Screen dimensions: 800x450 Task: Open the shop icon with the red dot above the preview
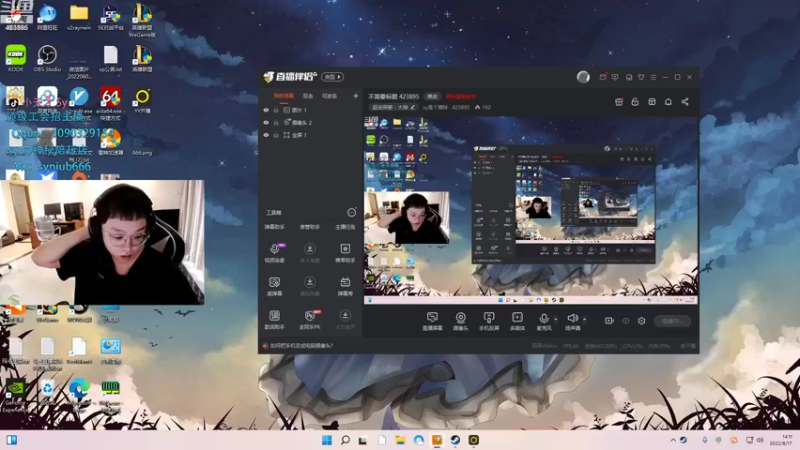pos(618,102)
